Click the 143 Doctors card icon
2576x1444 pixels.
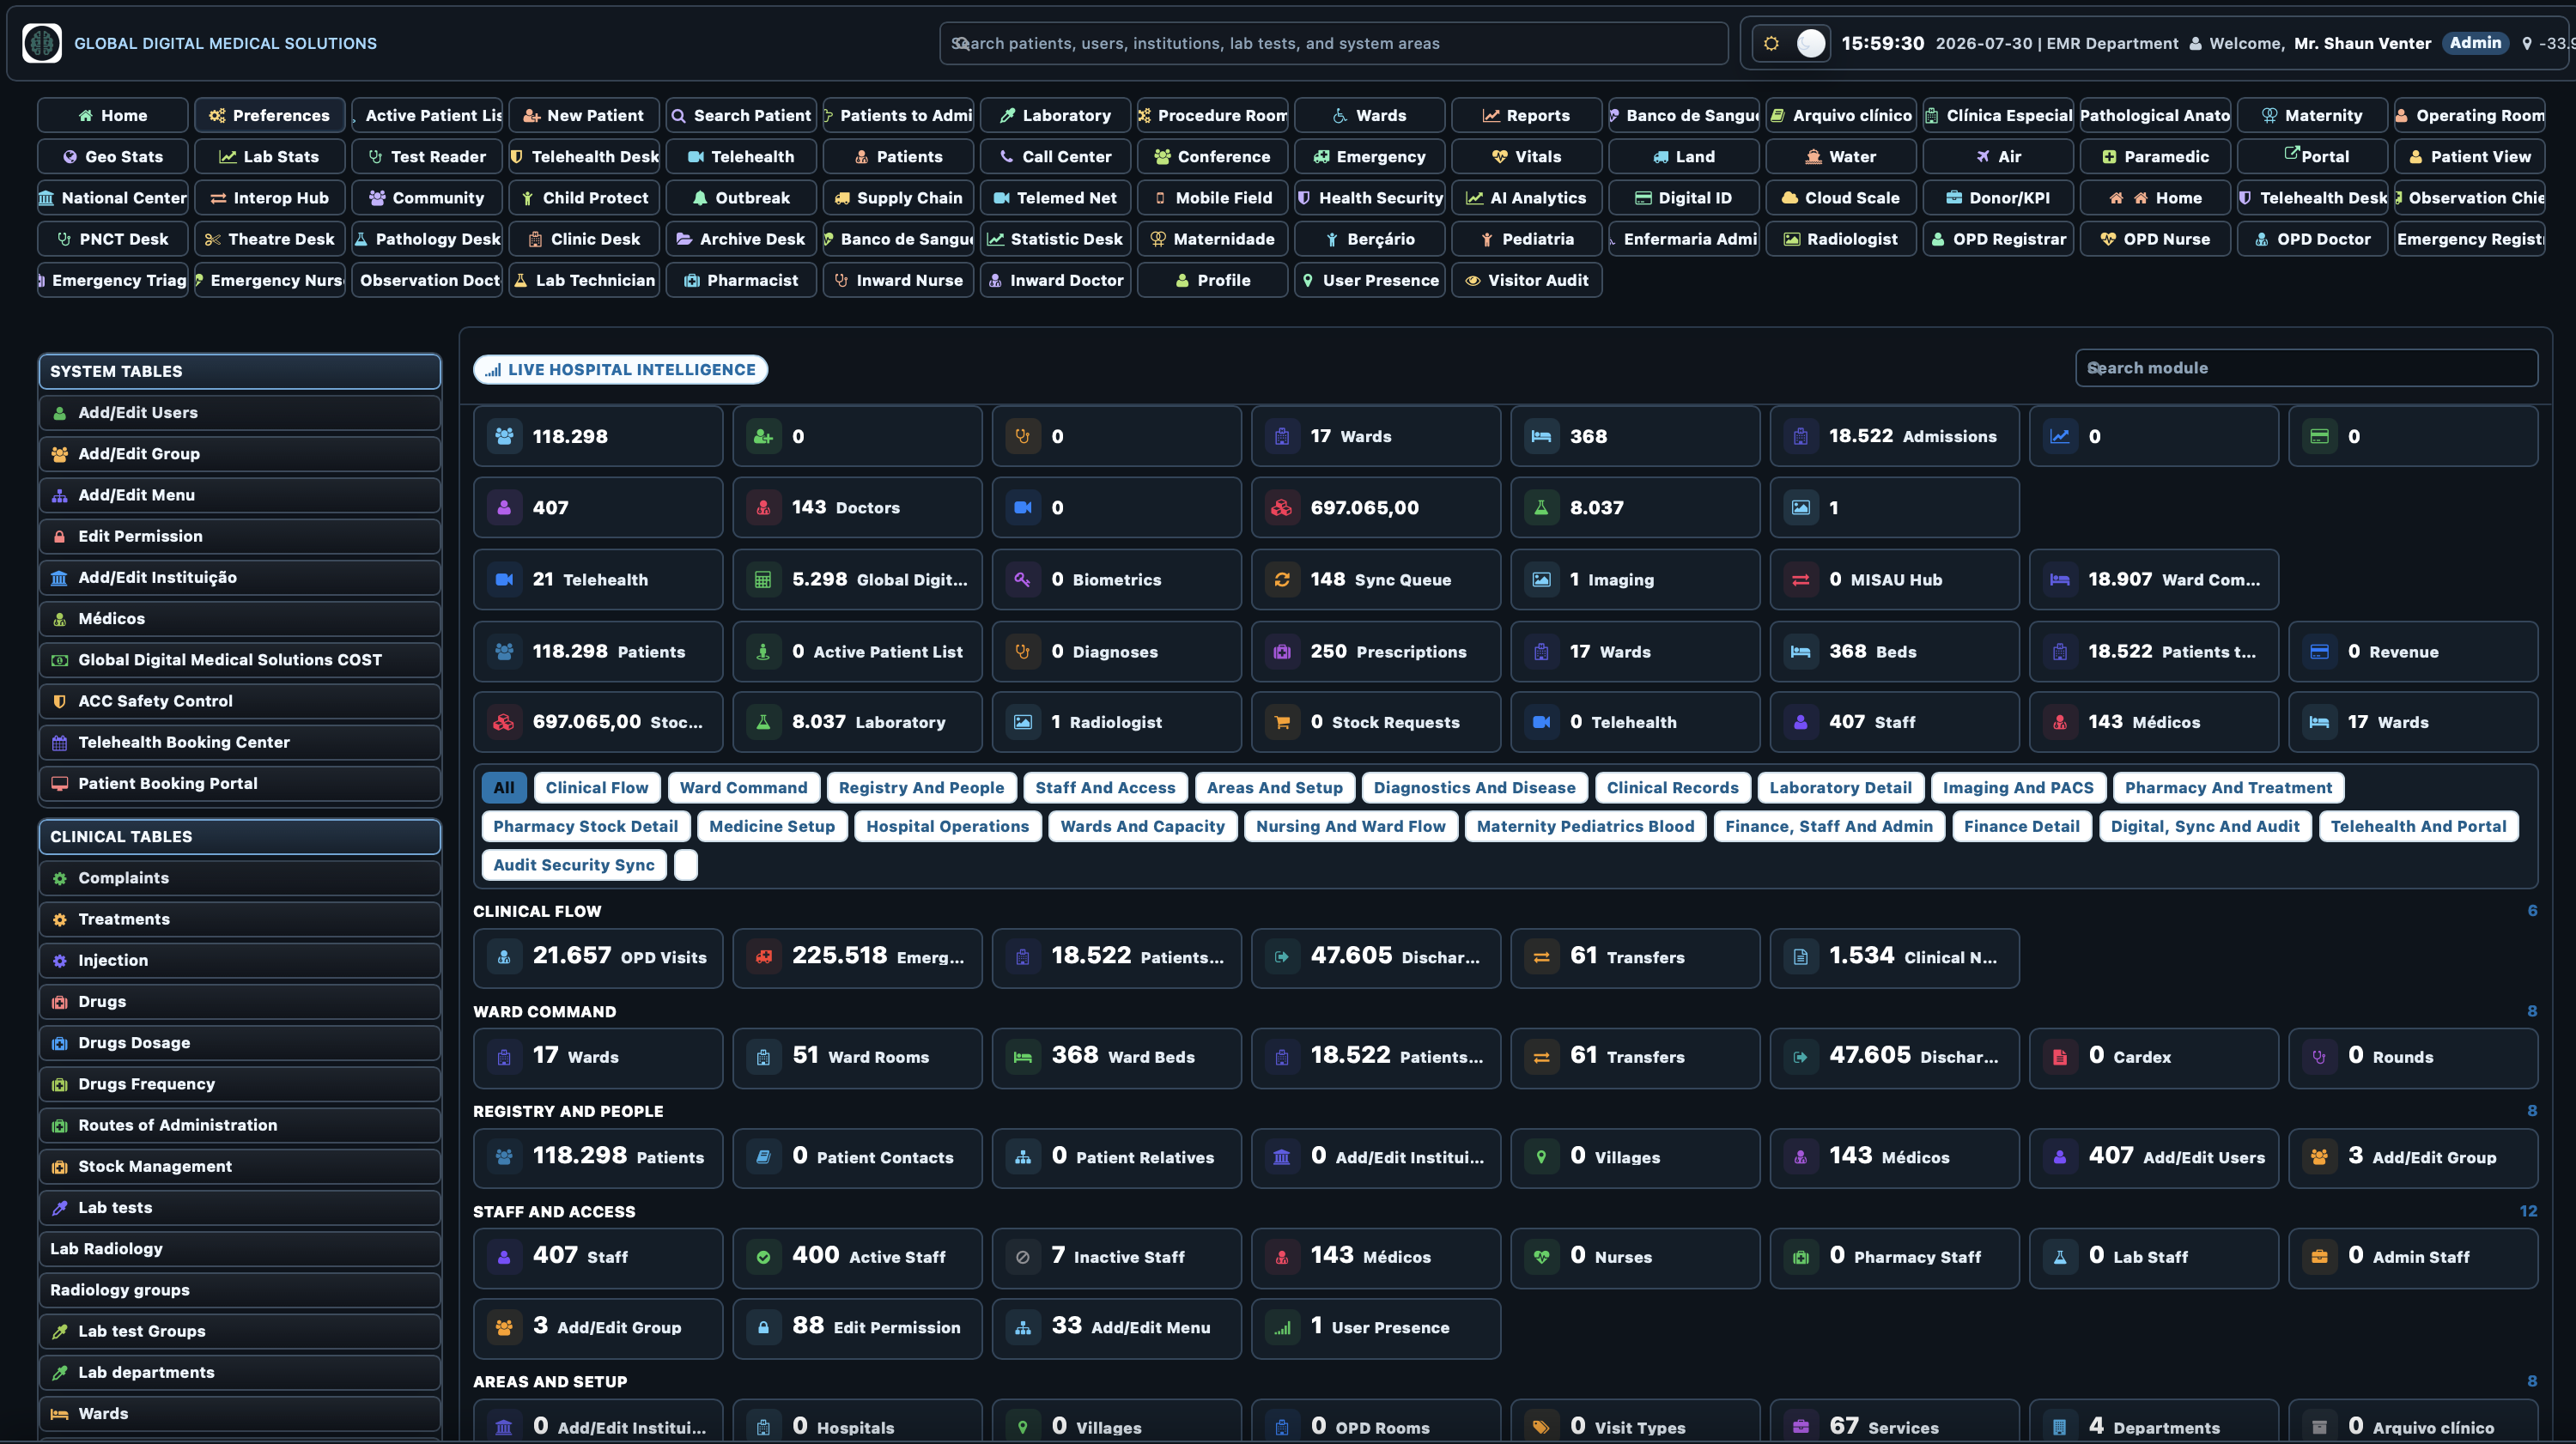coord(764,507)
